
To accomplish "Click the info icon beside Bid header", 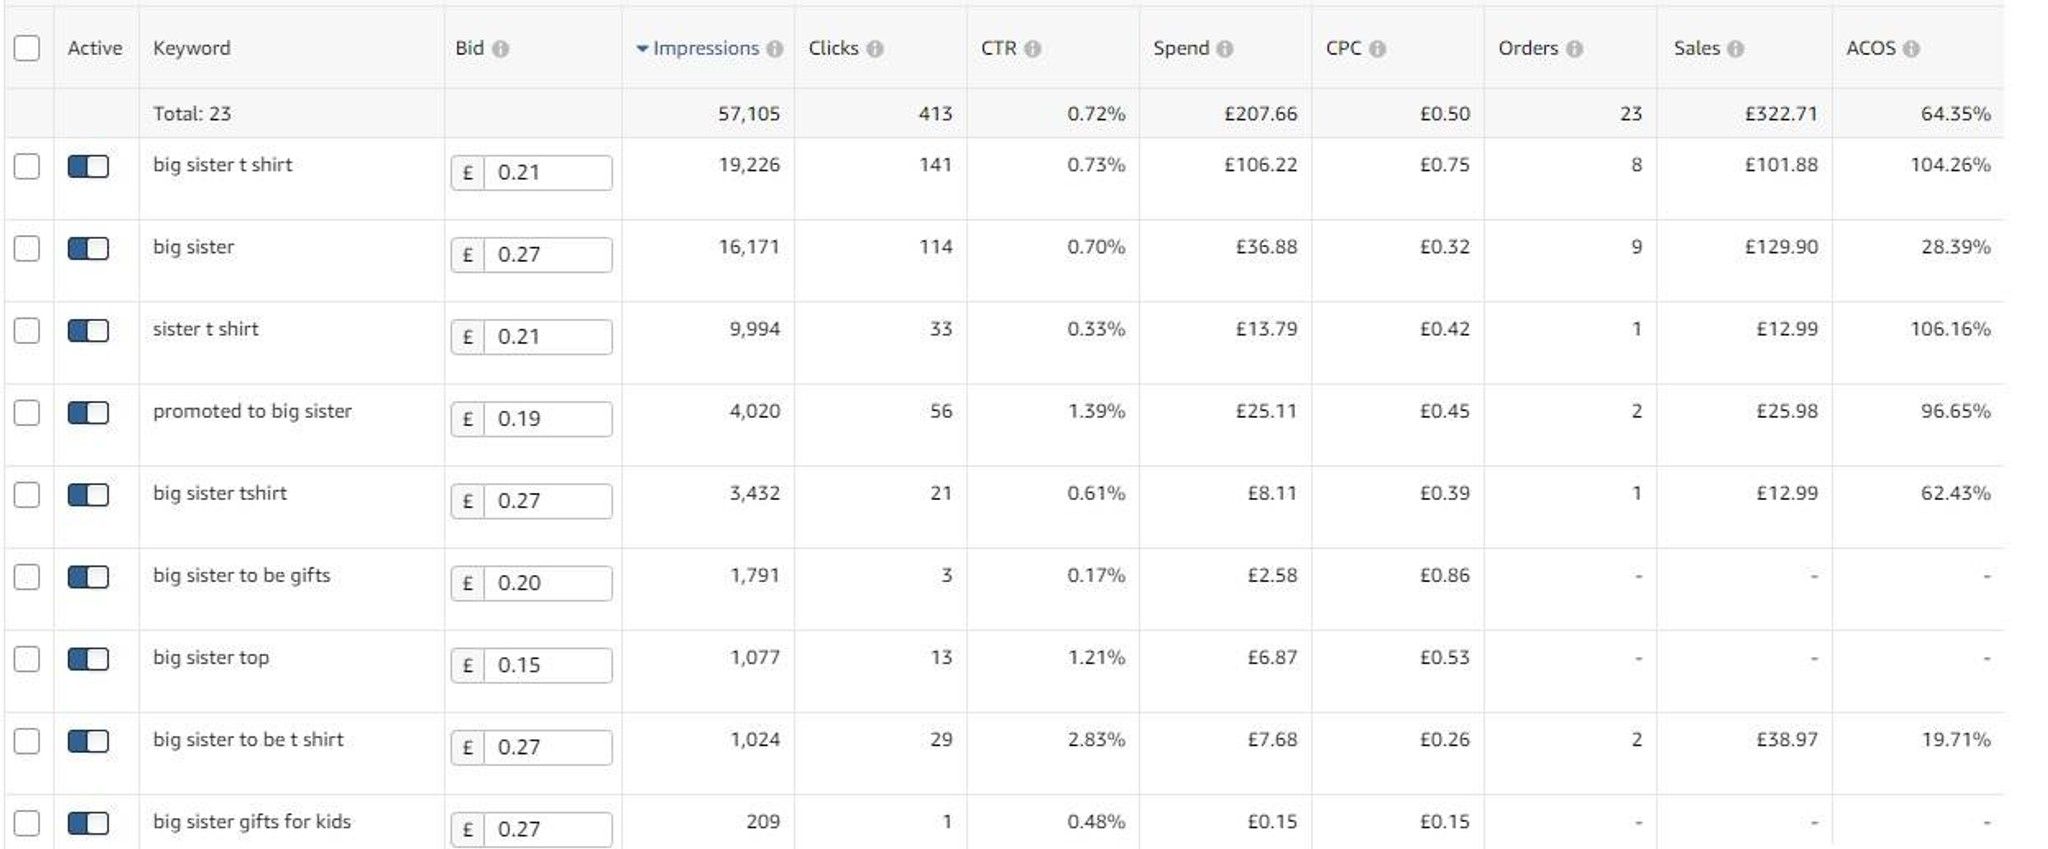I will point(500,49).
